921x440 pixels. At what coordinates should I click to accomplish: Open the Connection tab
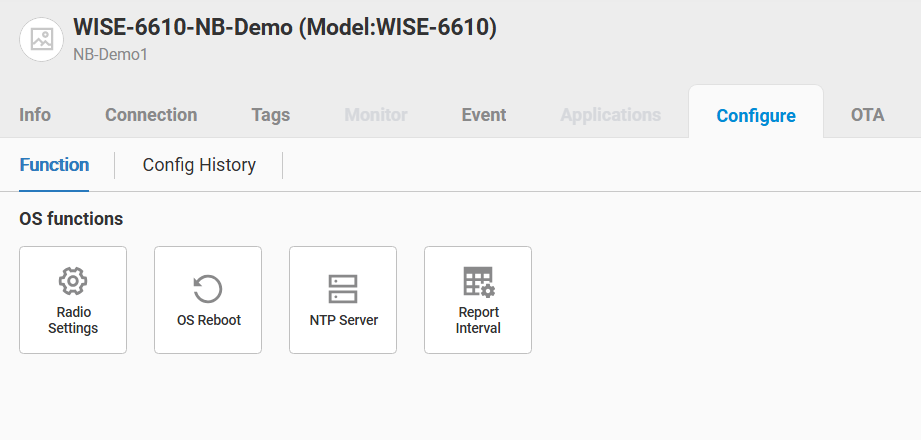(x=151, y=115)
